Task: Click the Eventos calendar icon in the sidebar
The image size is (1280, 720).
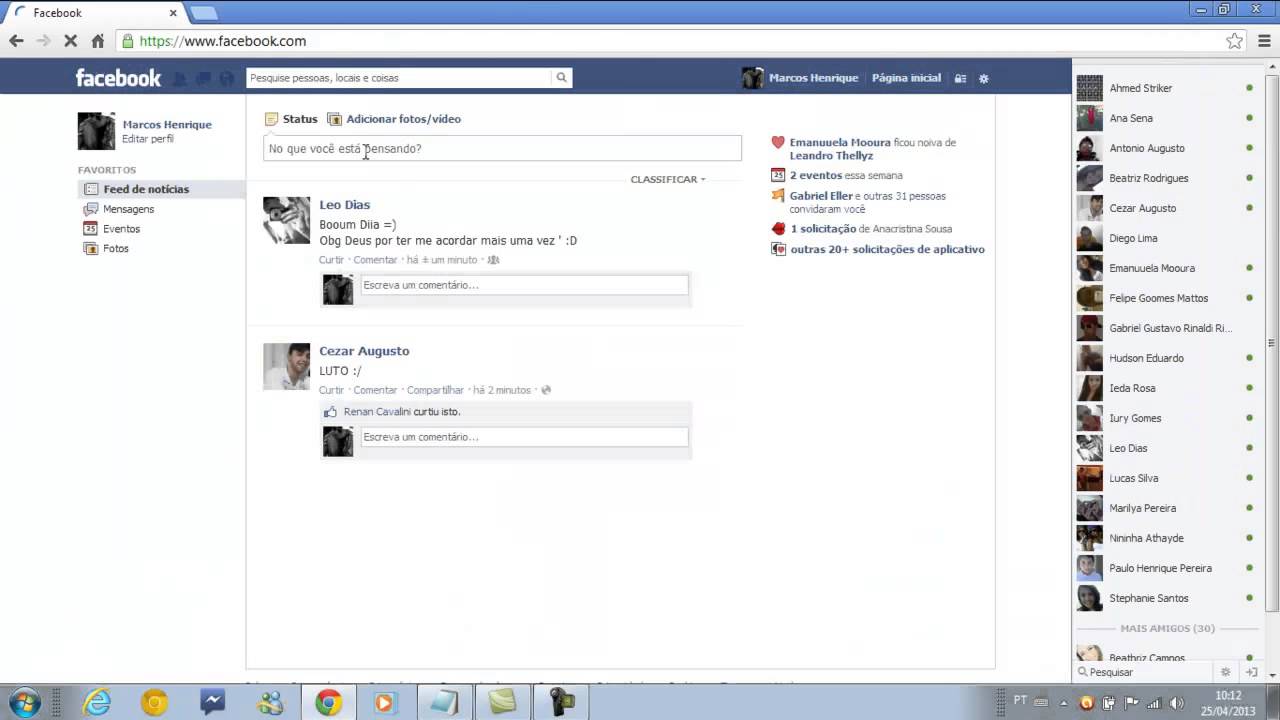Action: [x=91, y=229]
